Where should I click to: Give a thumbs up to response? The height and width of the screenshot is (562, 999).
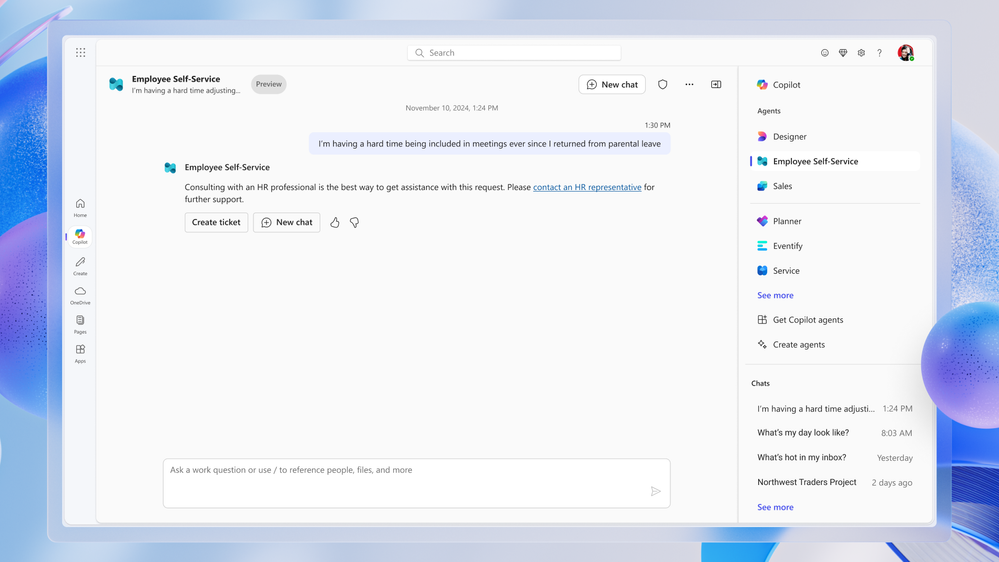tap(334, 222)
